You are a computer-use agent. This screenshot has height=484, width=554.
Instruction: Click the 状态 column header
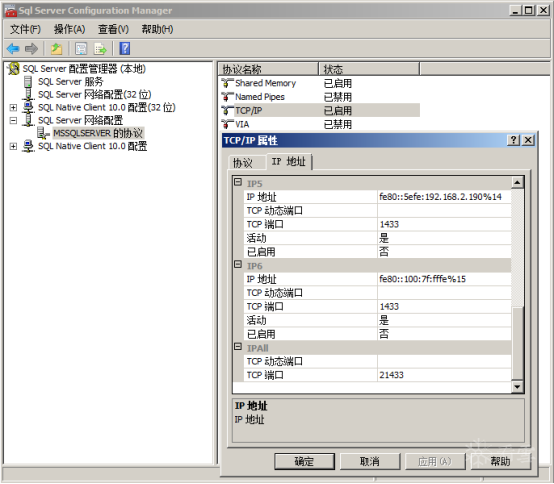(x=369, y=69)
